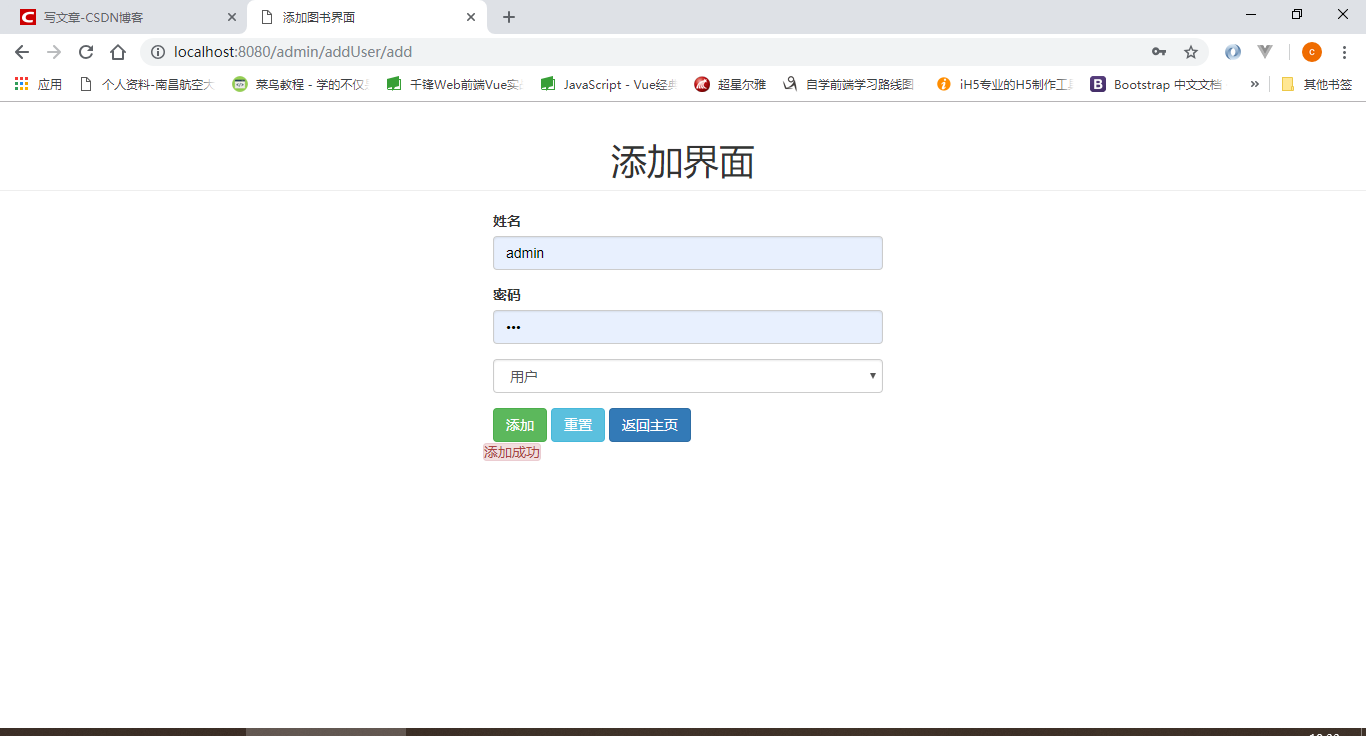This screenshot has width=1366, height=736.
Task: Click the 添加 submit button
Action: tap(519, 424)
